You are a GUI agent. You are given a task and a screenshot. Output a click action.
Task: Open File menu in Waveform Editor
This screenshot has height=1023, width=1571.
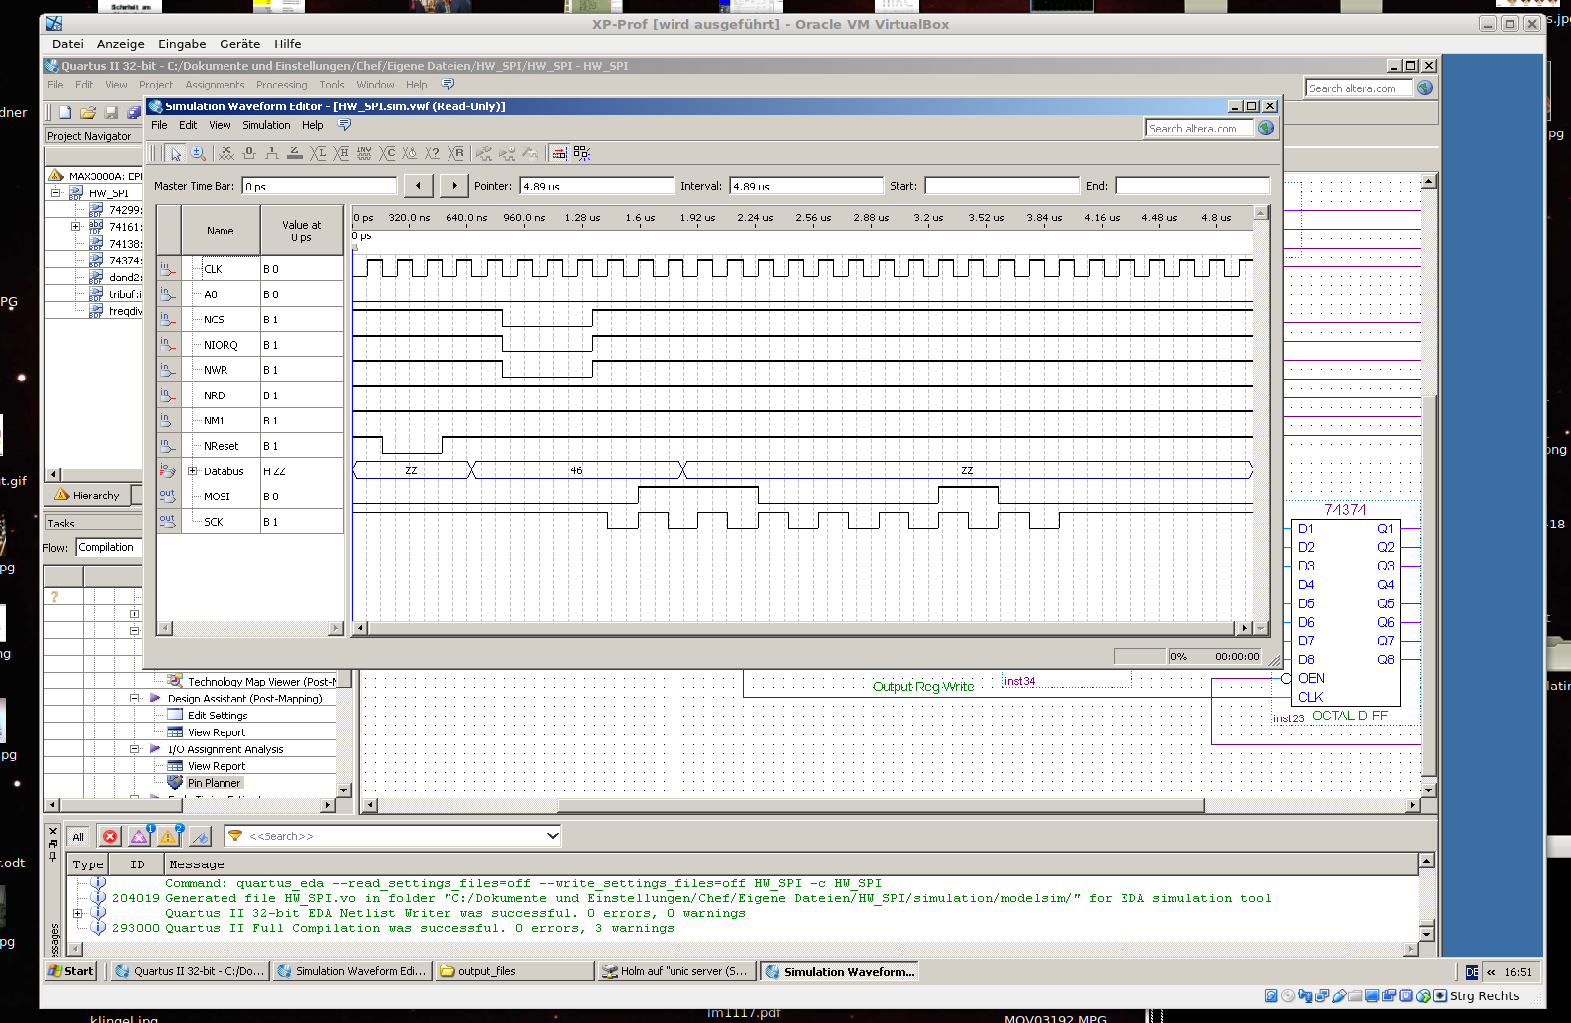[159, 125]
